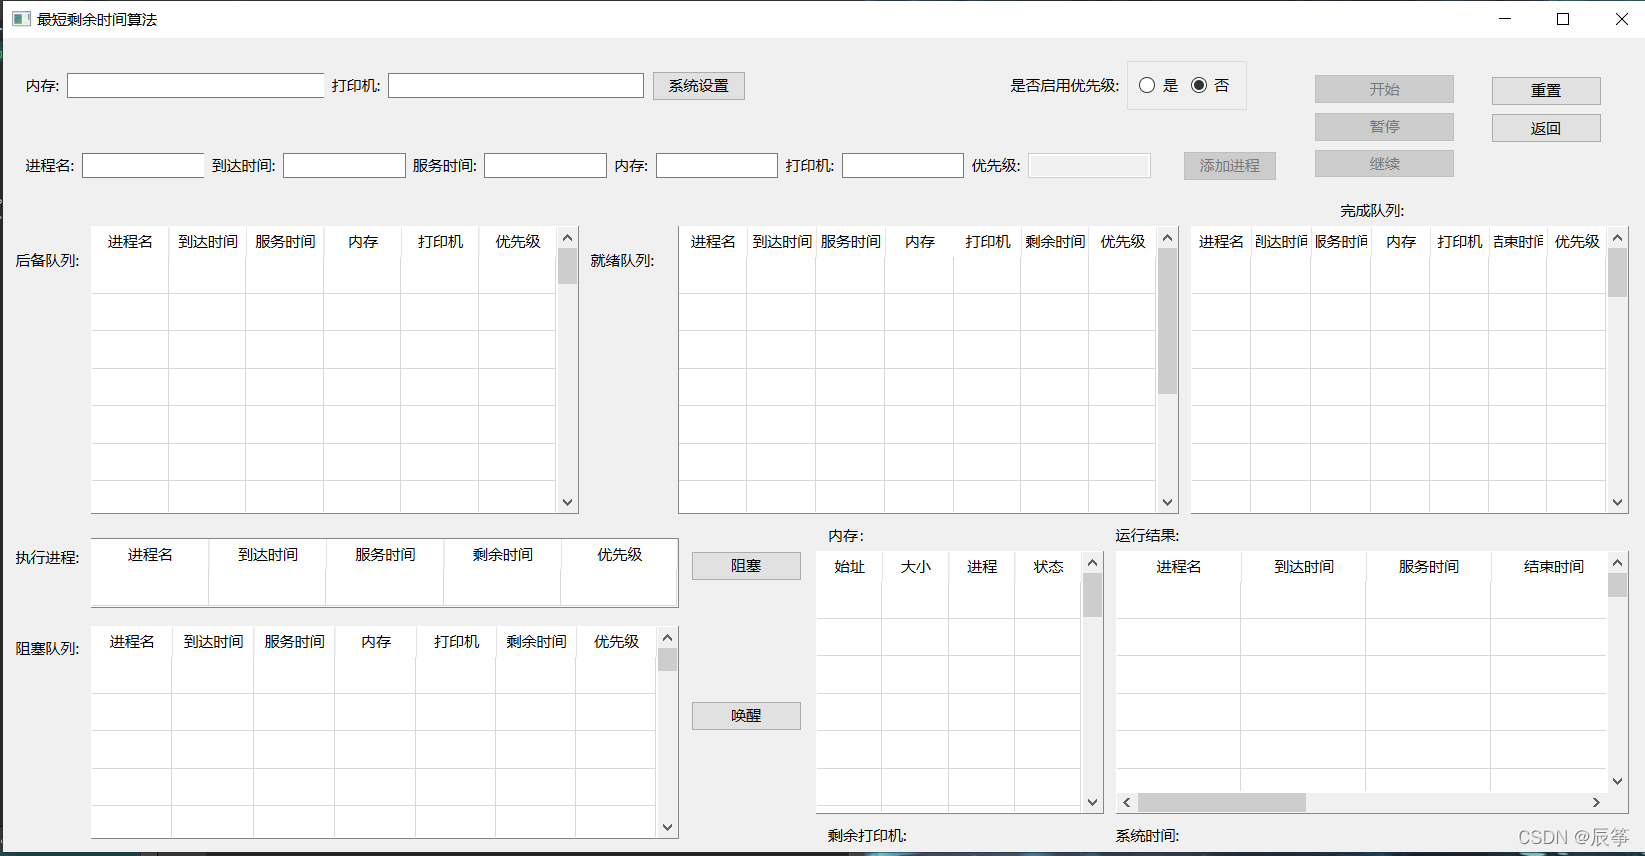Click the 系统设置 button
Screen dimensions: 1645x856
(699, 86)
